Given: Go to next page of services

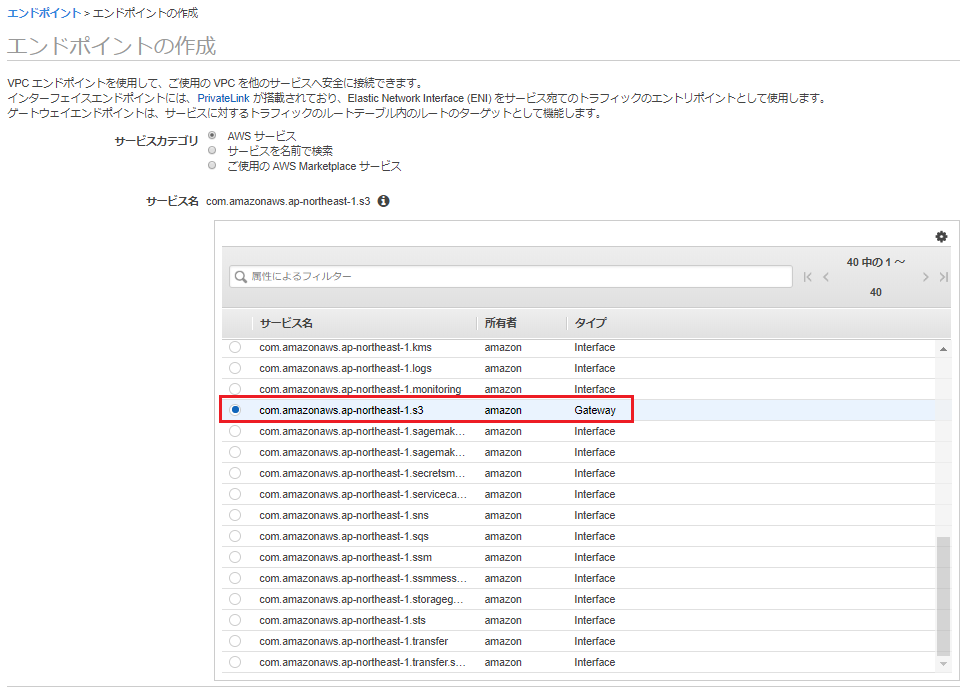Looking at the screenshot, I should click(925, 277).
